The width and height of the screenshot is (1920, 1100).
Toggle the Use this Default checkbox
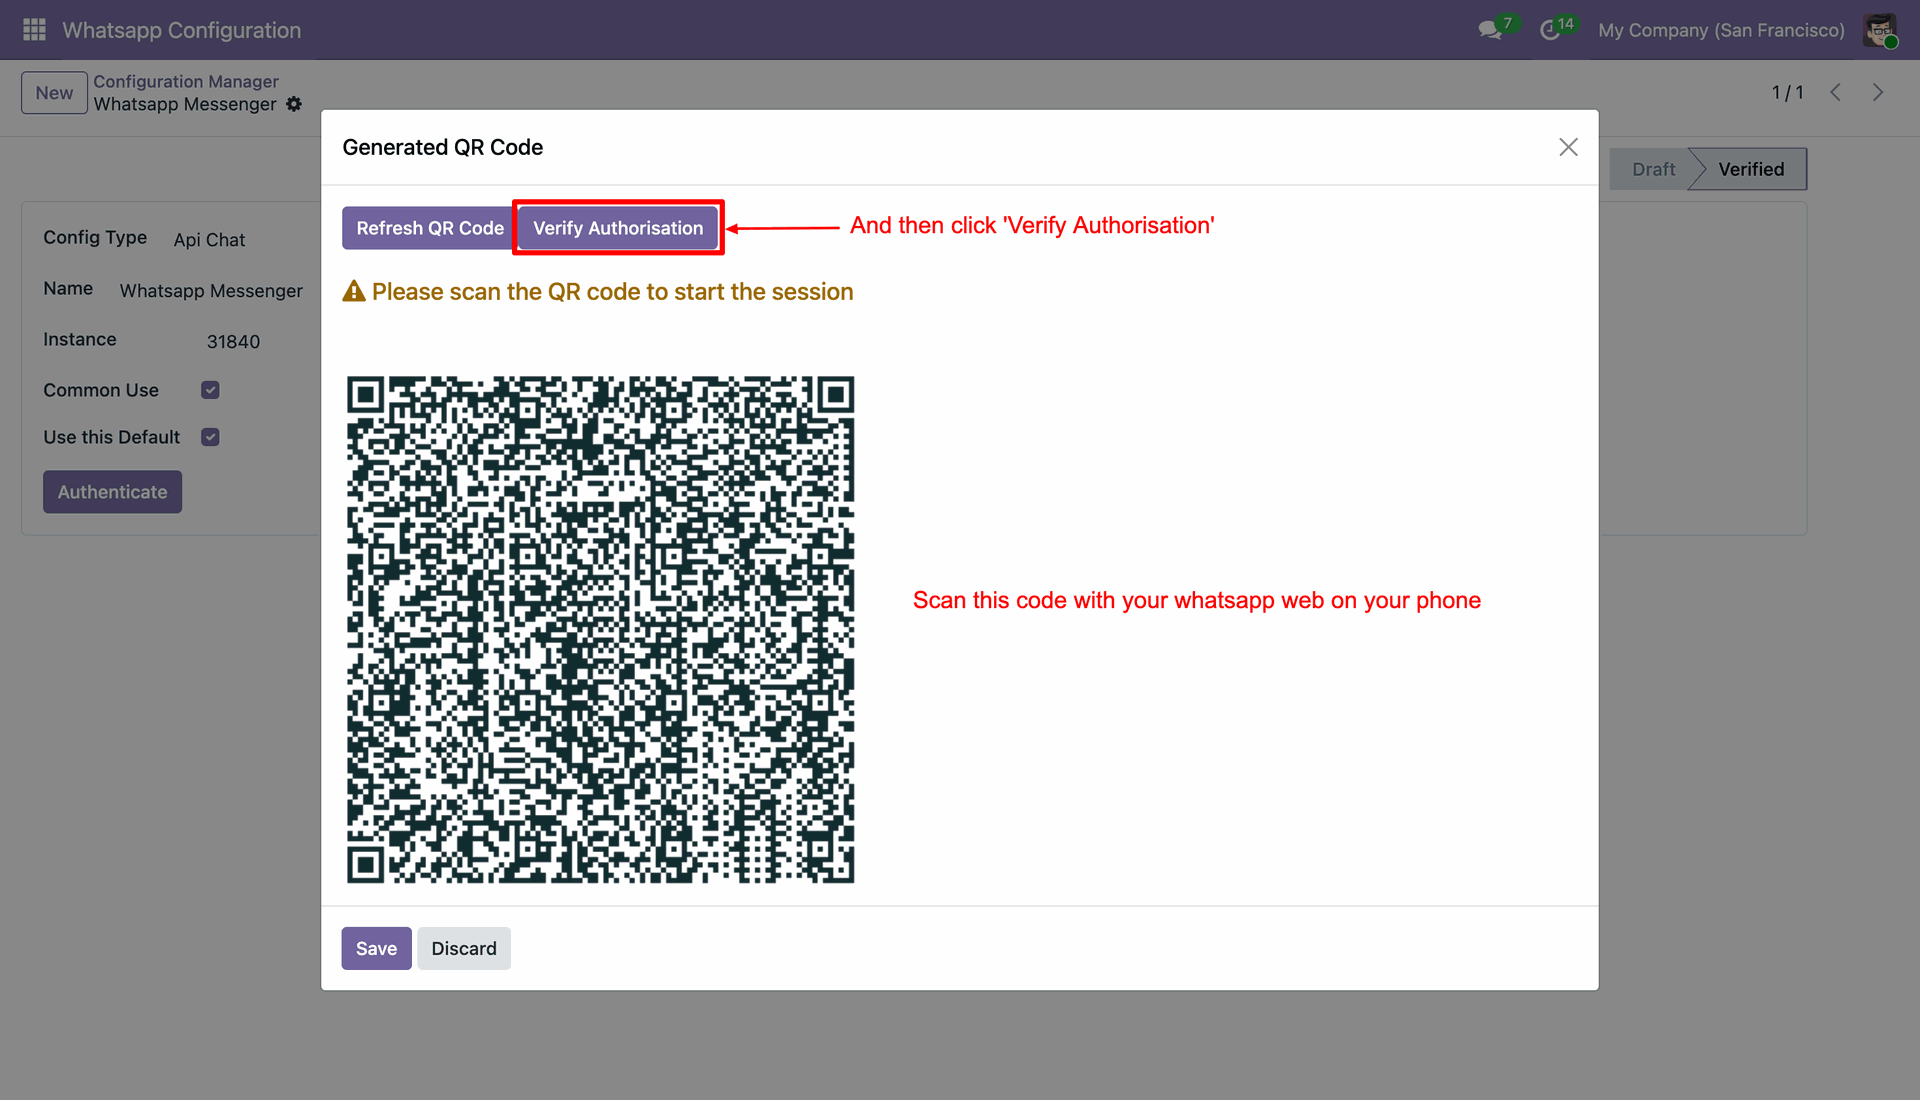tap(210, 437)
